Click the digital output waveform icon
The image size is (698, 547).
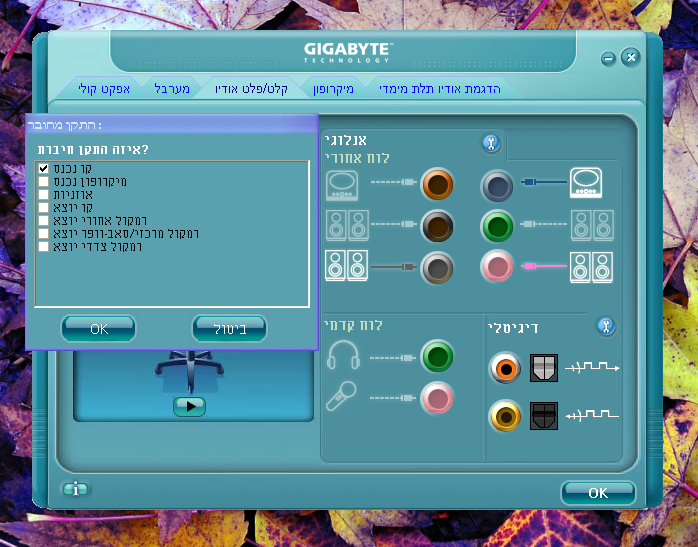pyautogui.click(x=592, y=367)
